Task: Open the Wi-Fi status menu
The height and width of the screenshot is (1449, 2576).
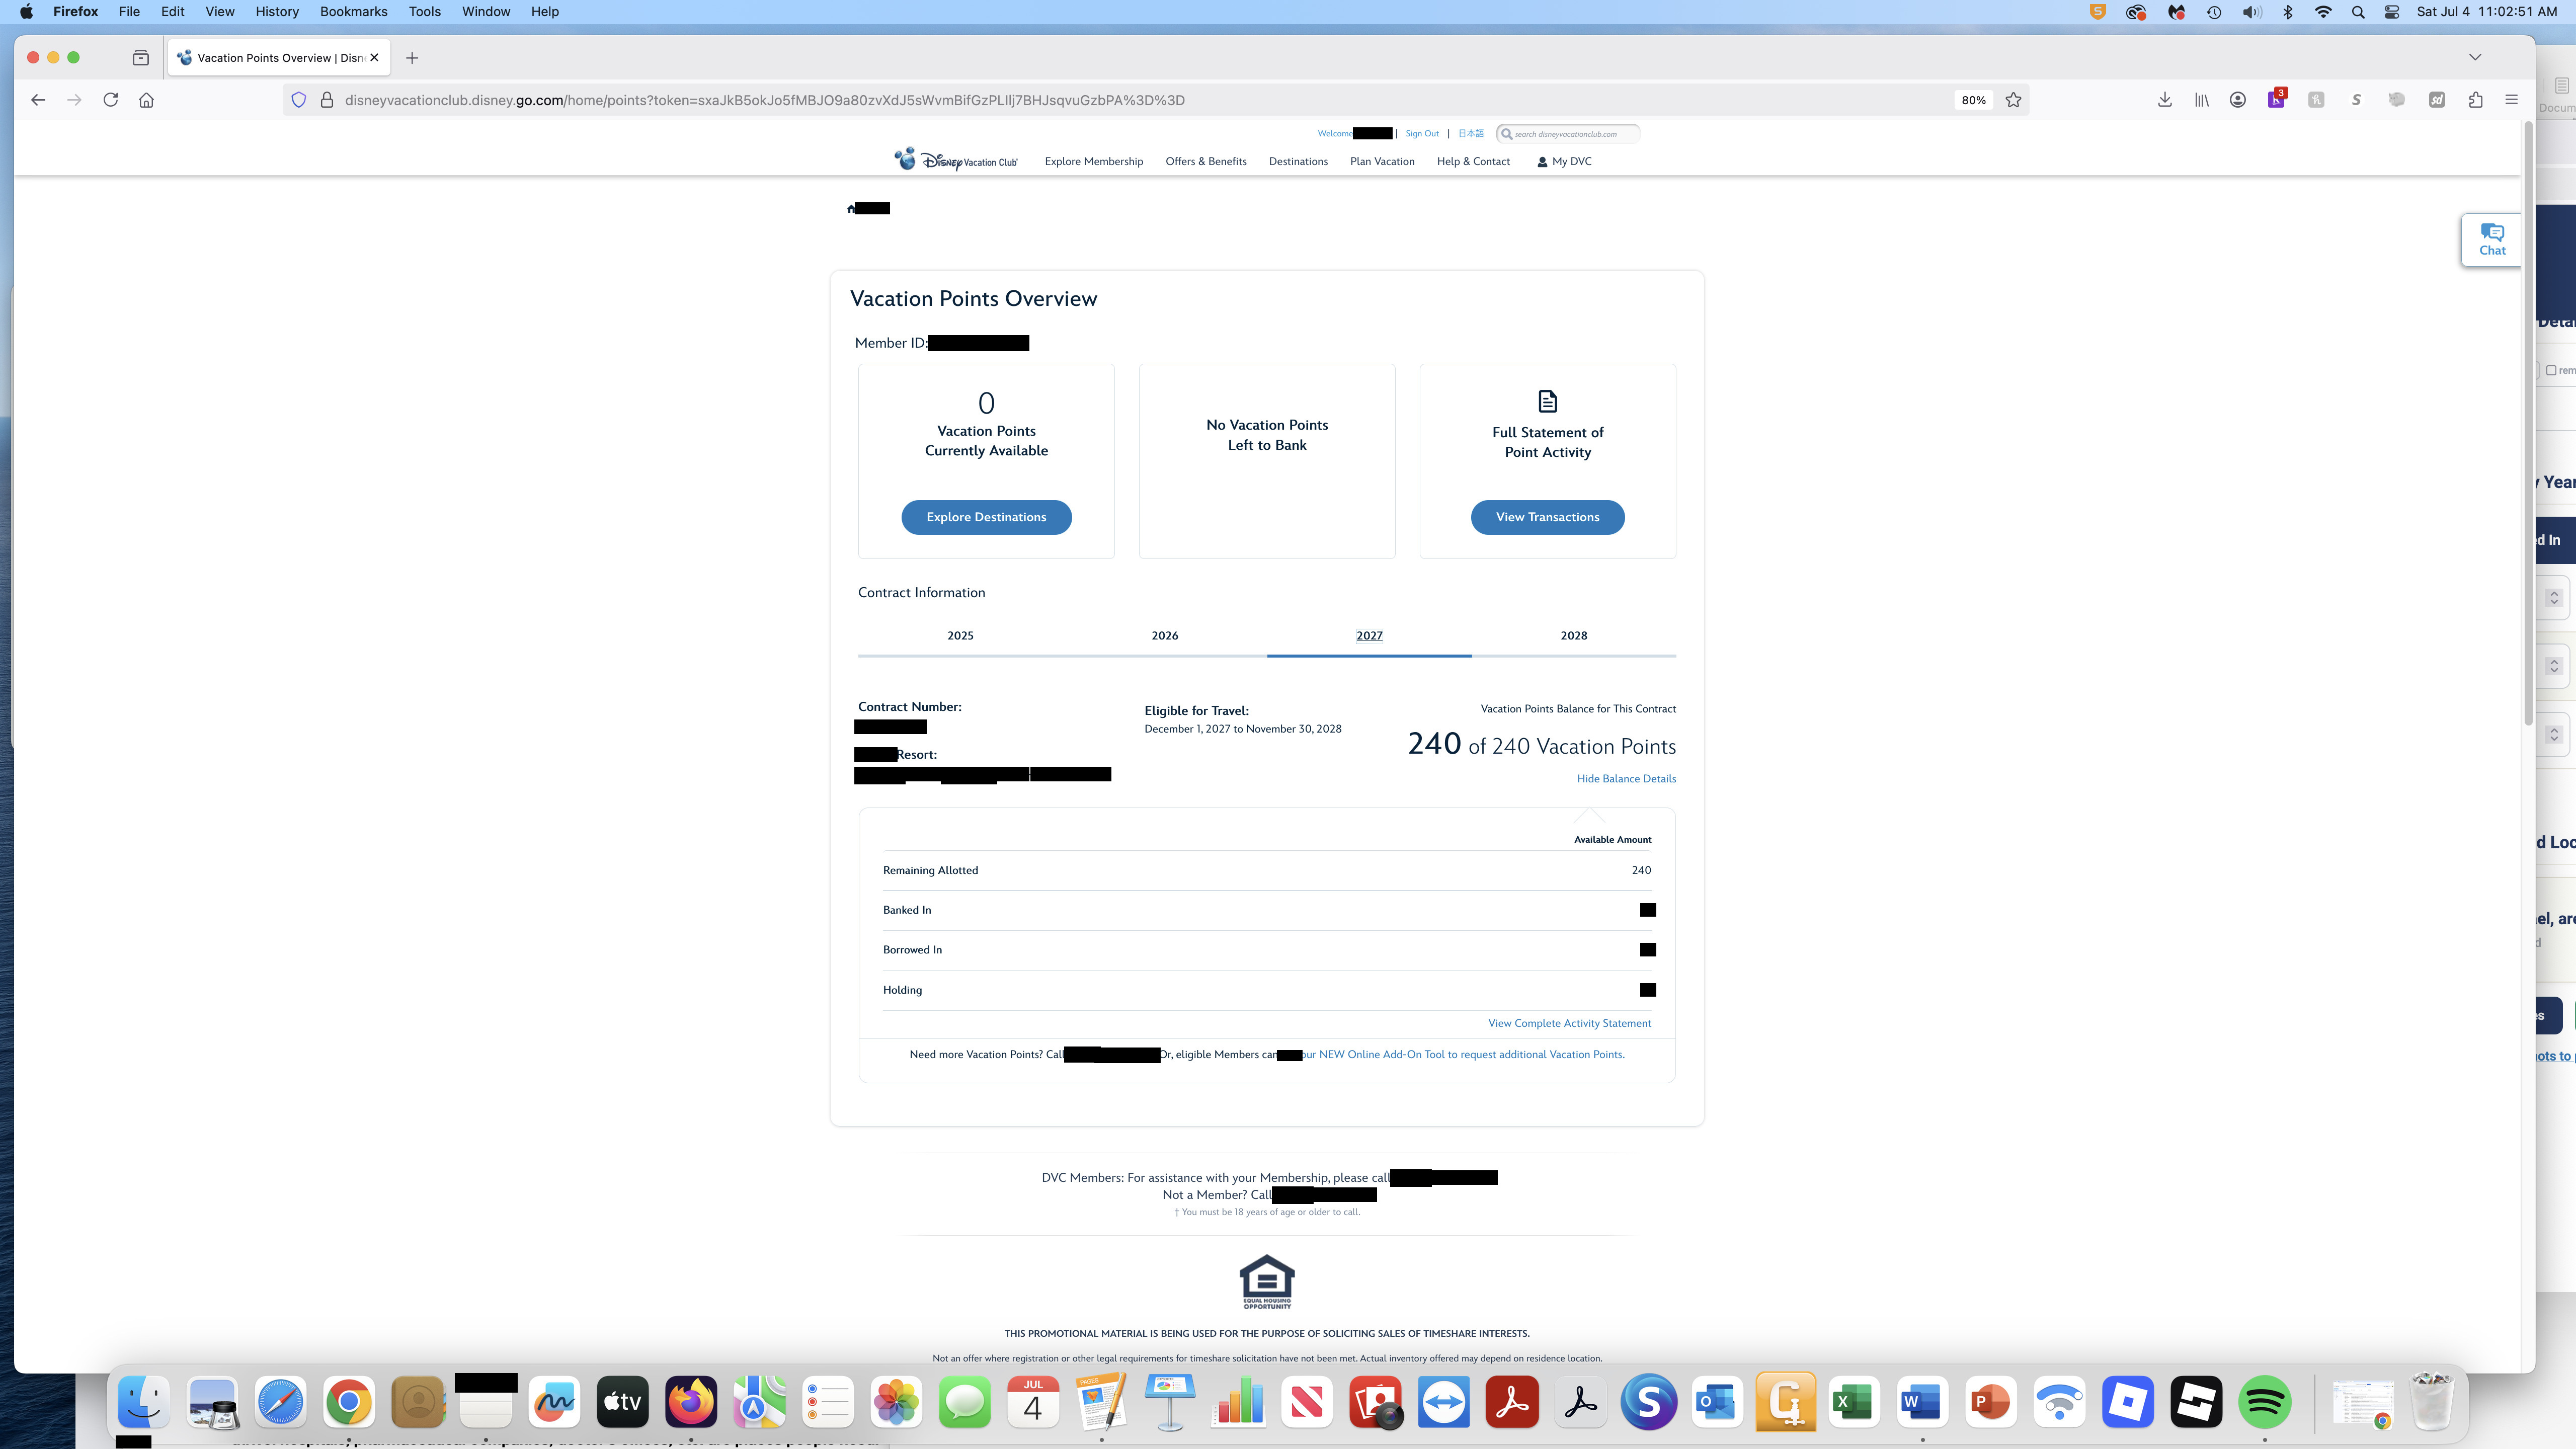Action: point(2323,12)
